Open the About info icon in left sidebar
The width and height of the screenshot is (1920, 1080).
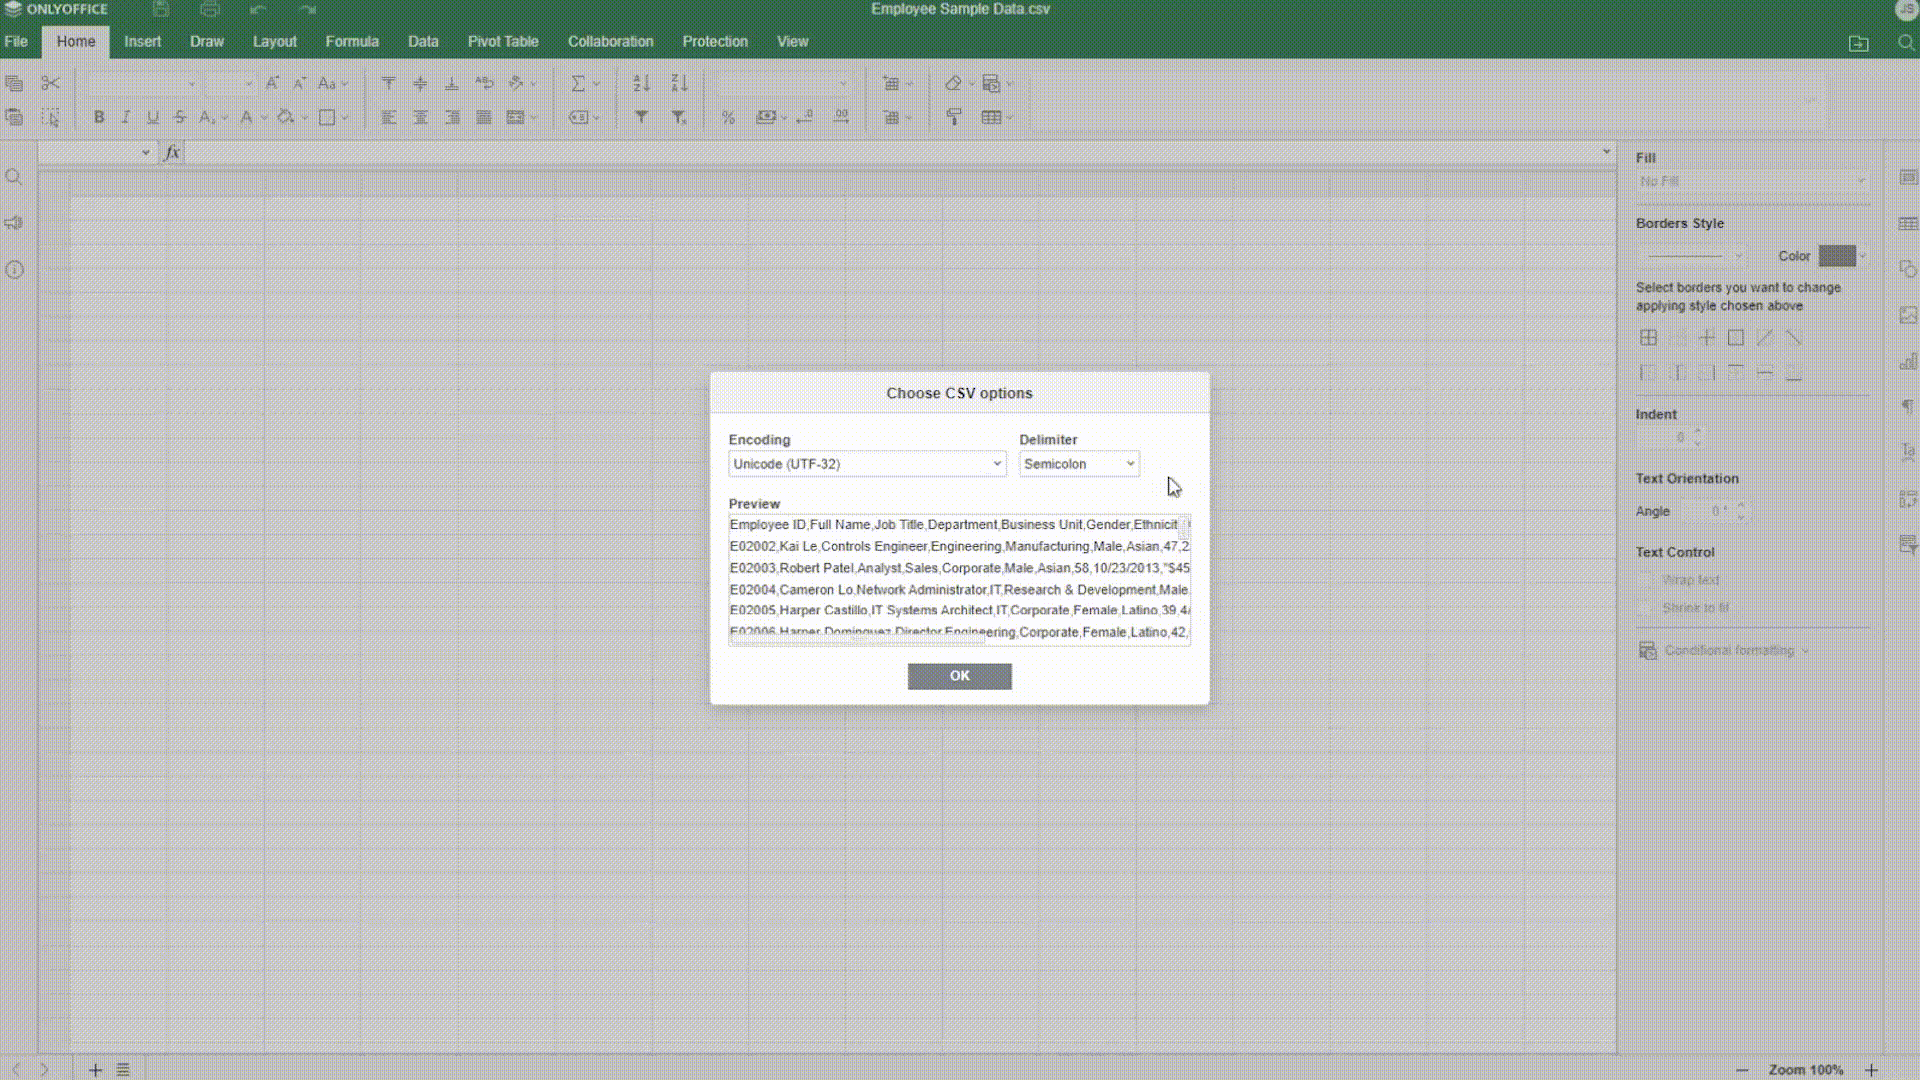tap(14, 270)
